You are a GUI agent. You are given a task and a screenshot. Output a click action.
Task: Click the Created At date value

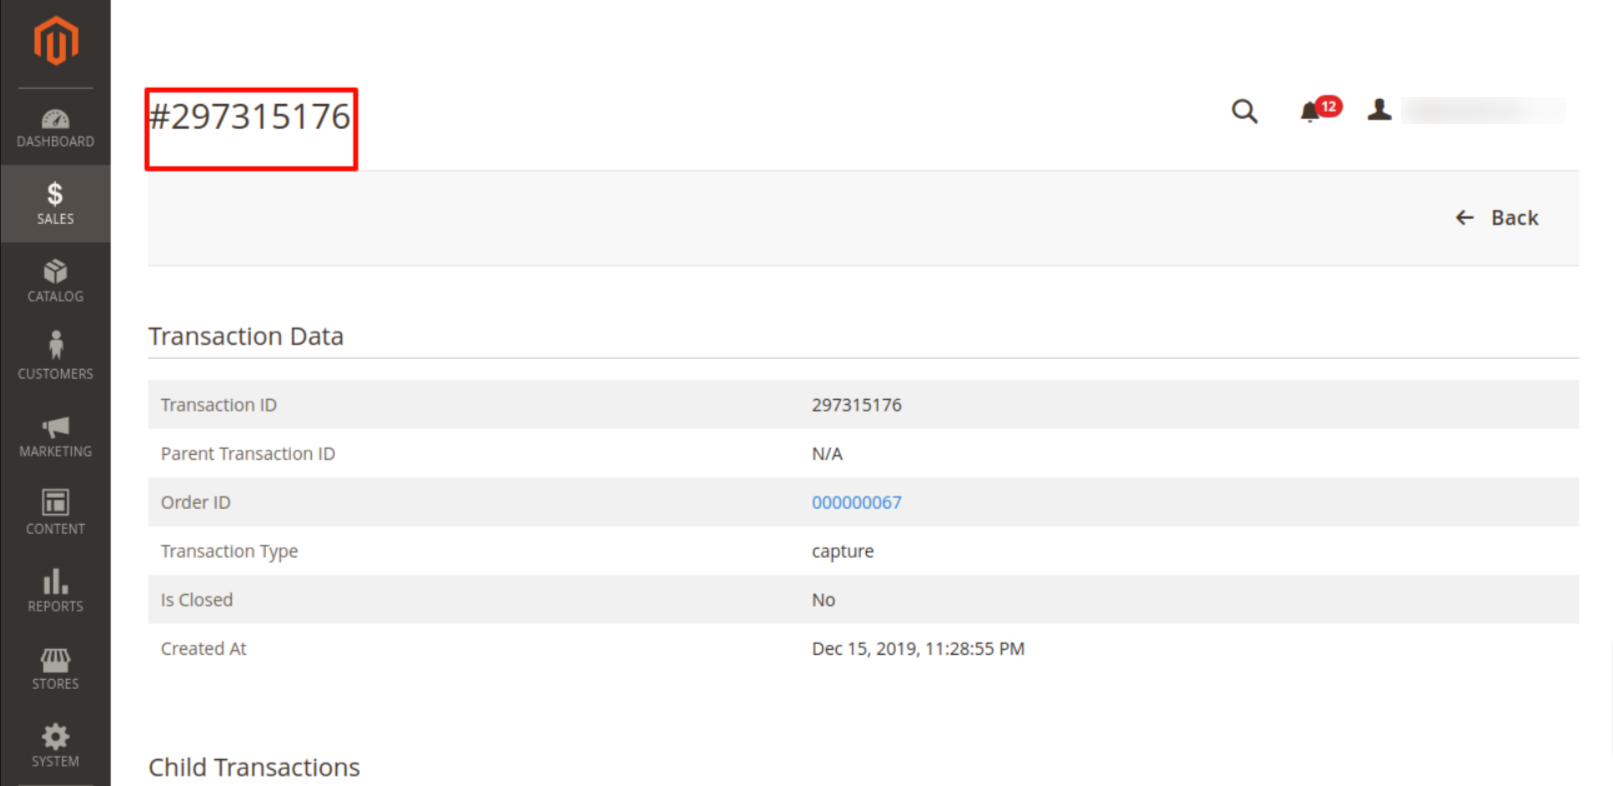tap(917, 649)
